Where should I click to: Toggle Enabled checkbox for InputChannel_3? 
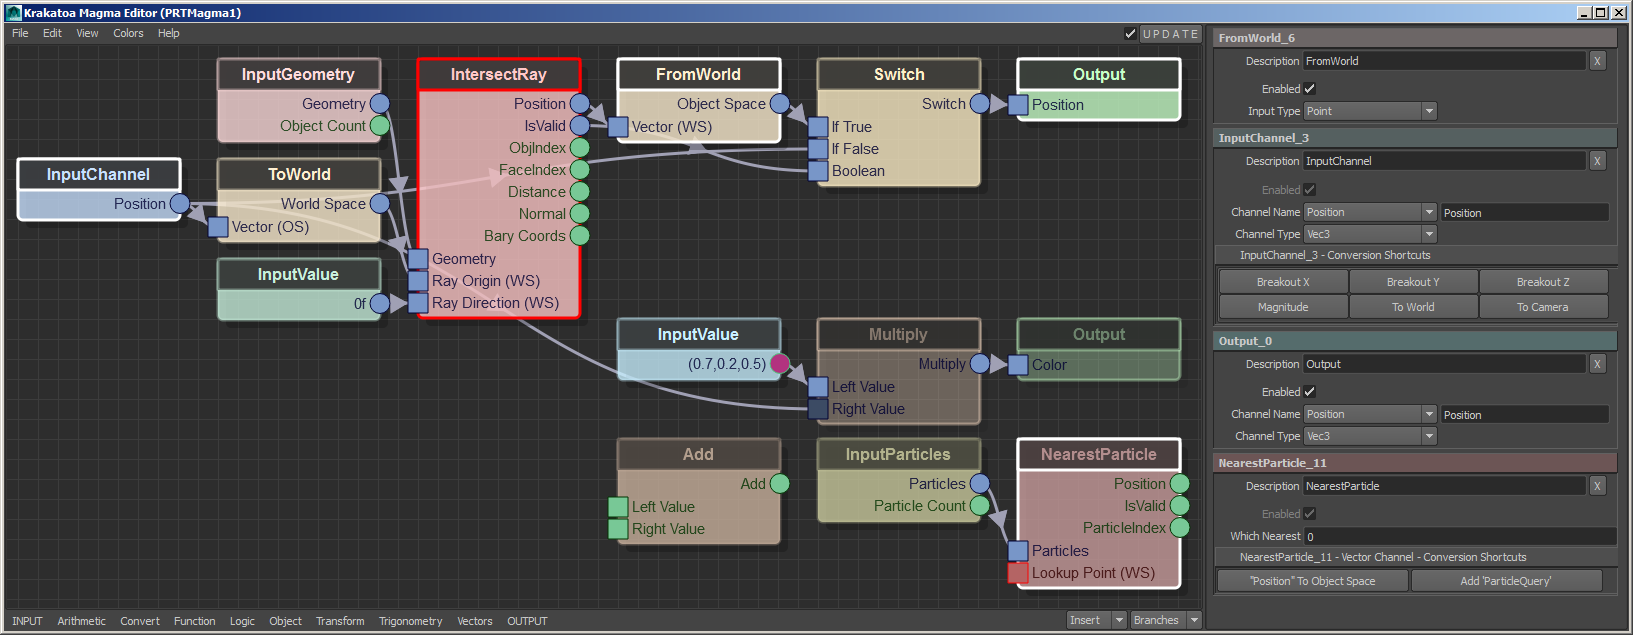(1310, 190)
